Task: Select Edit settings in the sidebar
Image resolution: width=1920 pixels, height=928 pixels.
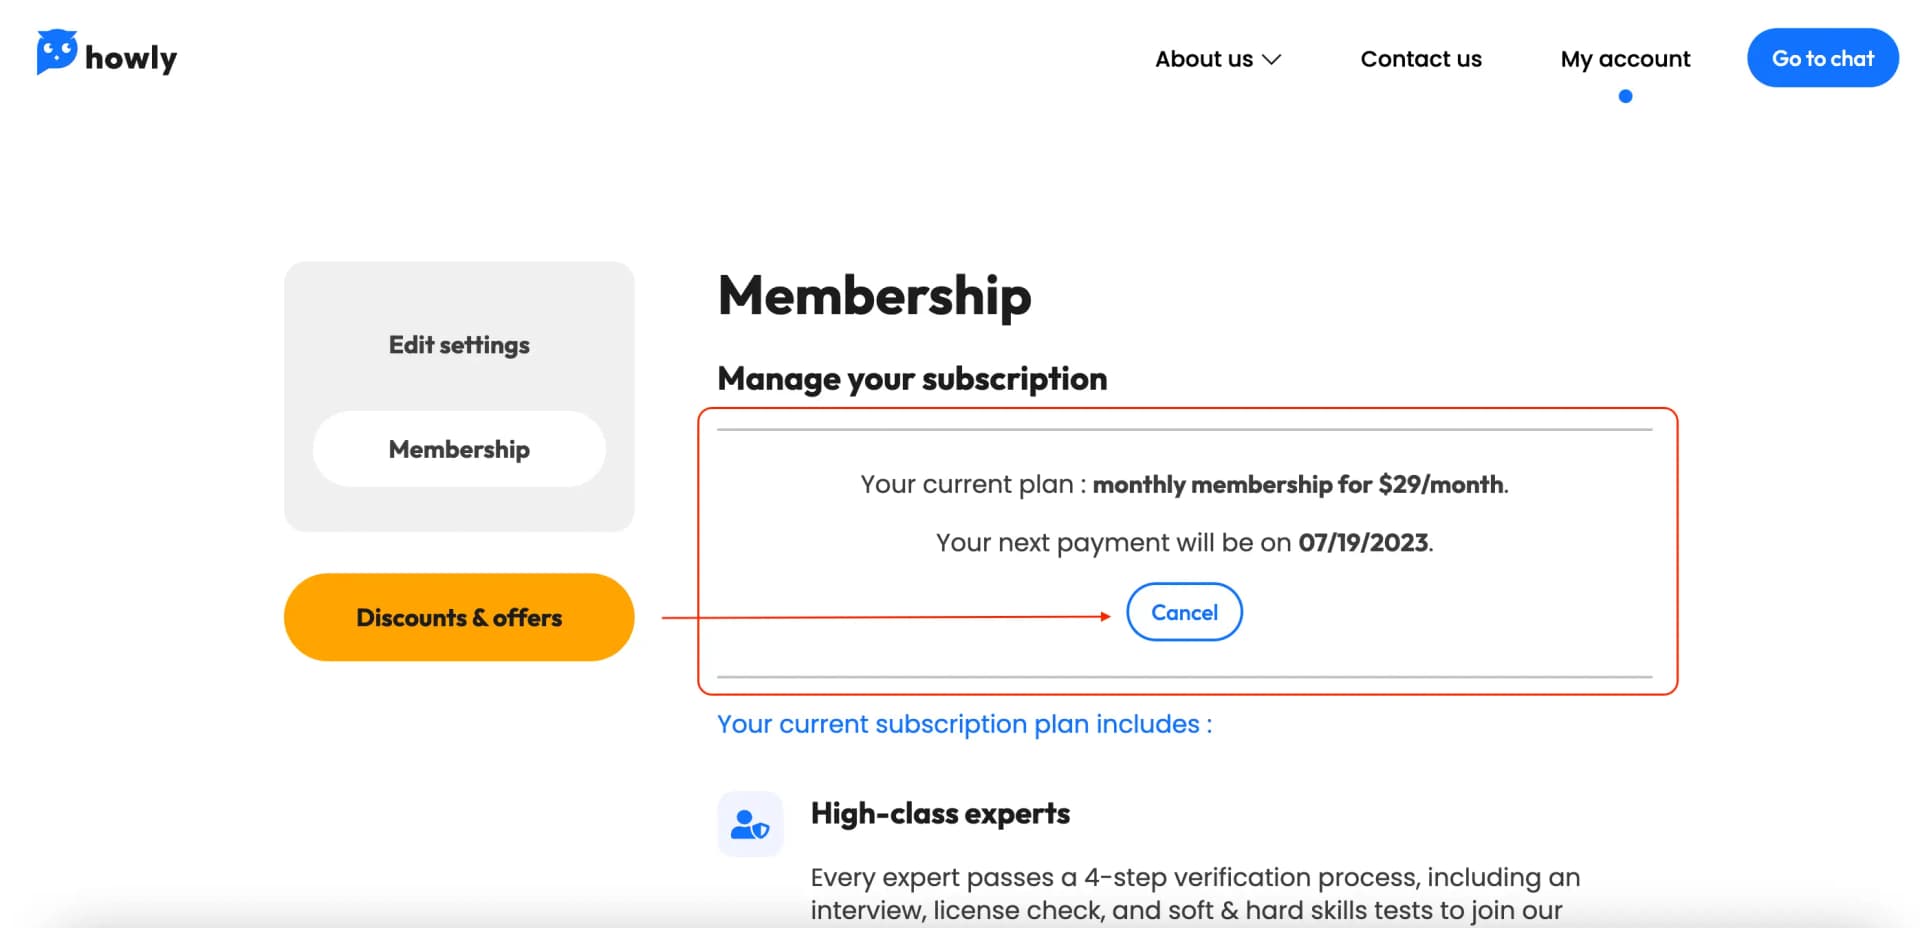Action: tap(459, 345)
